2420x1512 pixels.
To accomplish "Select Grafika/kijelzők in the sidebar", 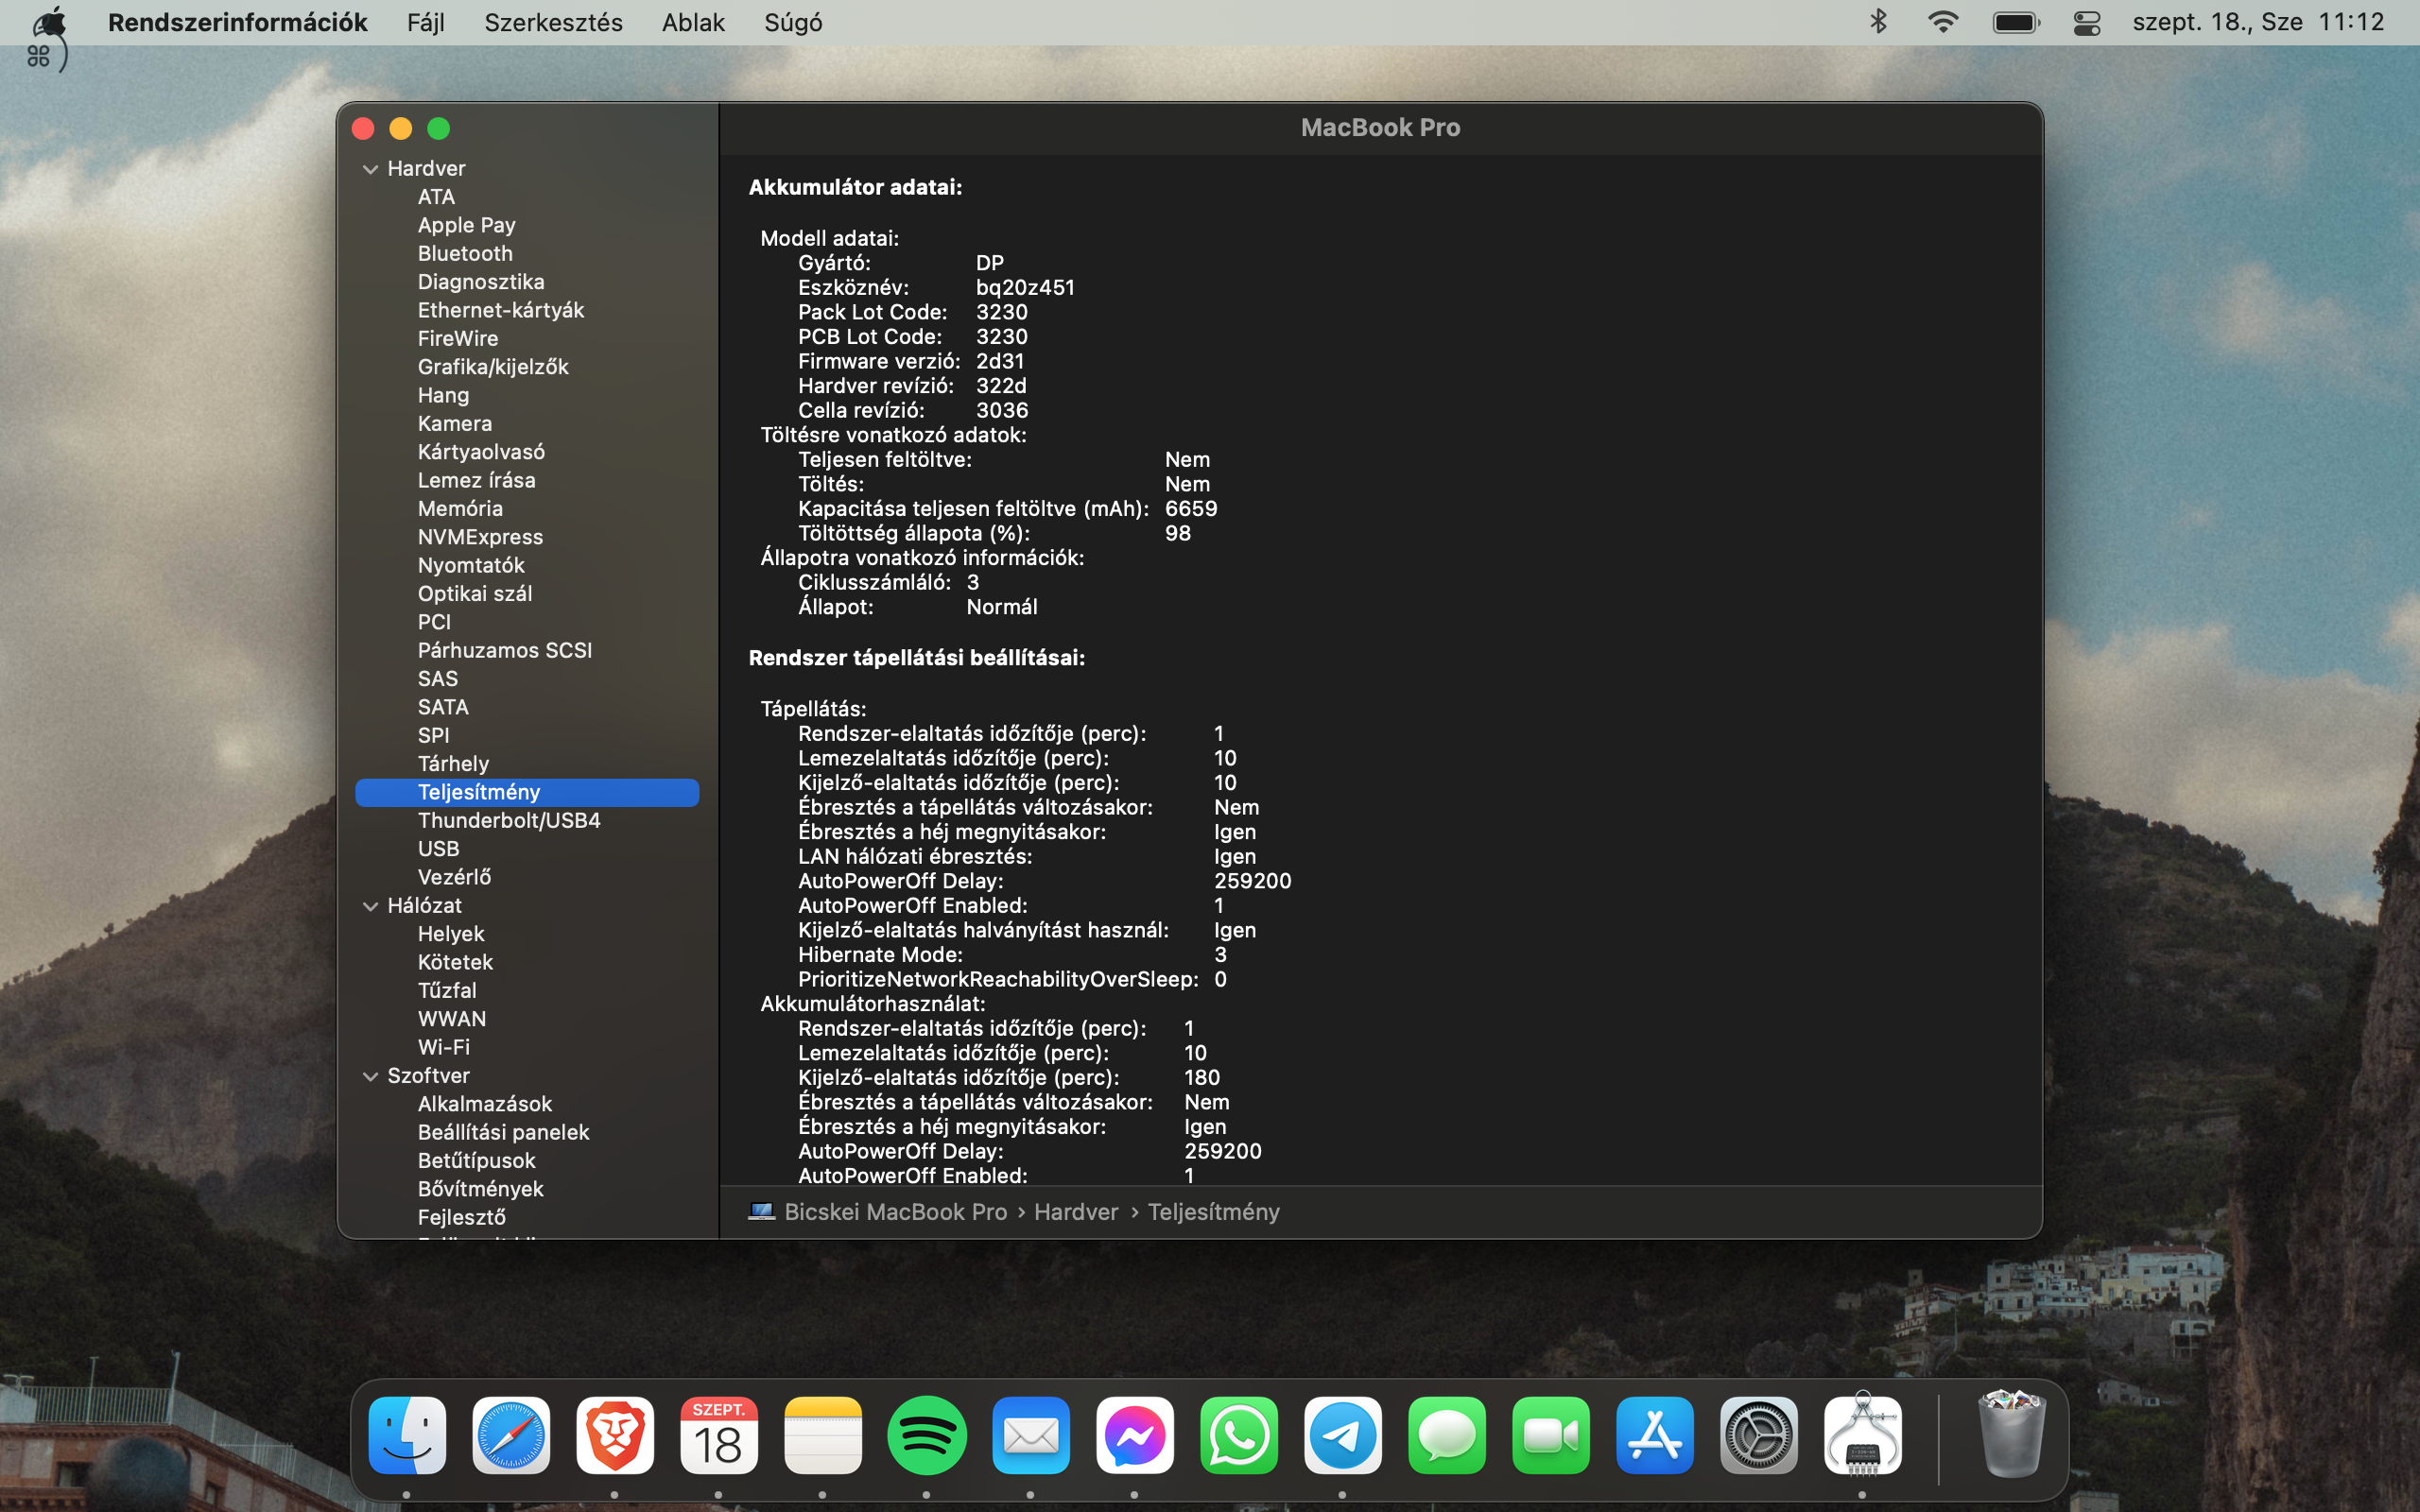I will click(493, 367).
